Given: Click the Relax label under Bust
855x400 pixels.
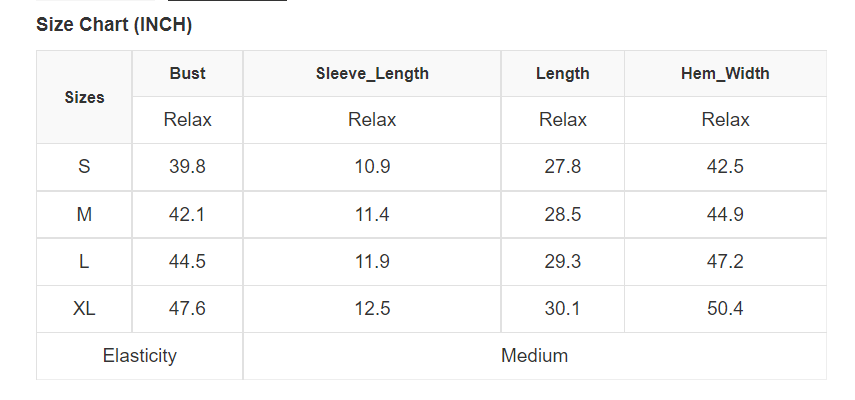Looking at the screenshot, I should pos(188,120).
